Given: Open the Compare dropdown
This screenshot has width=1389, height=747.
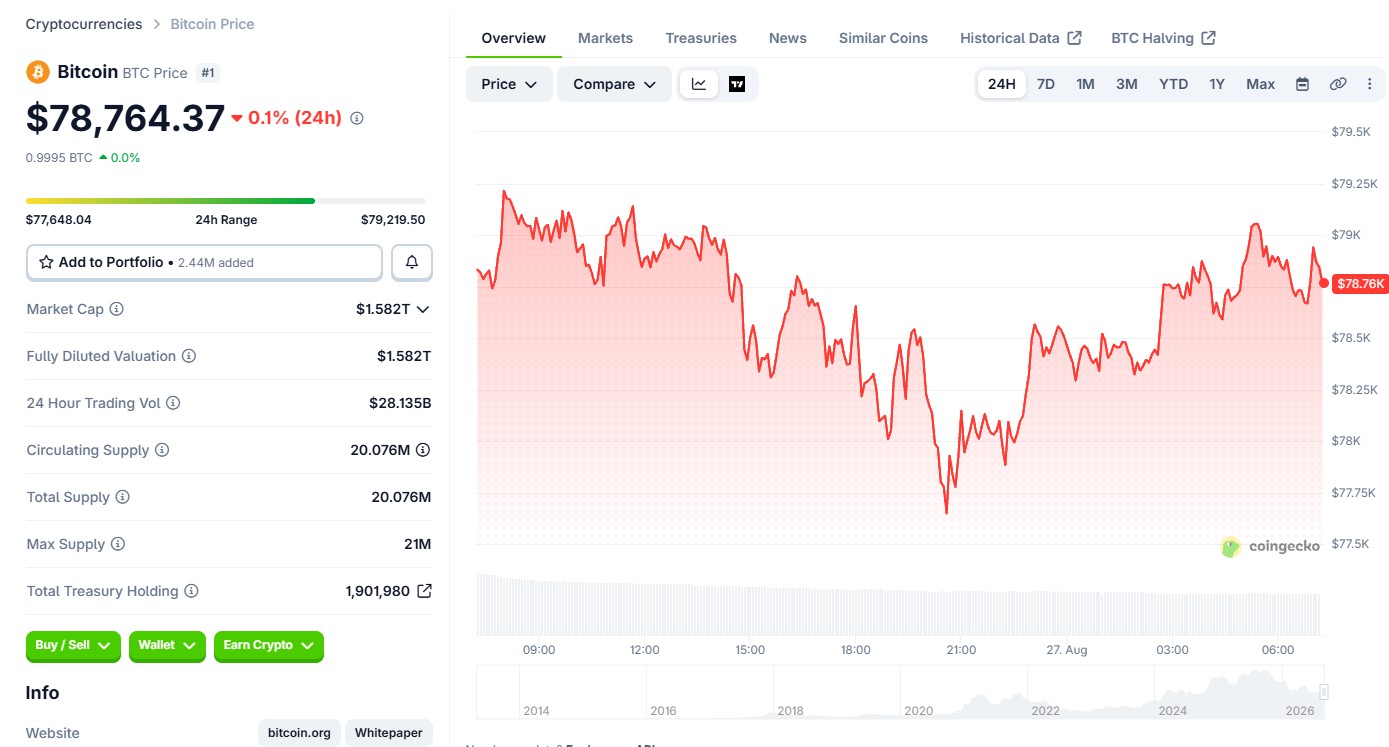Looking at the screenshot, I should click(614, 84).
